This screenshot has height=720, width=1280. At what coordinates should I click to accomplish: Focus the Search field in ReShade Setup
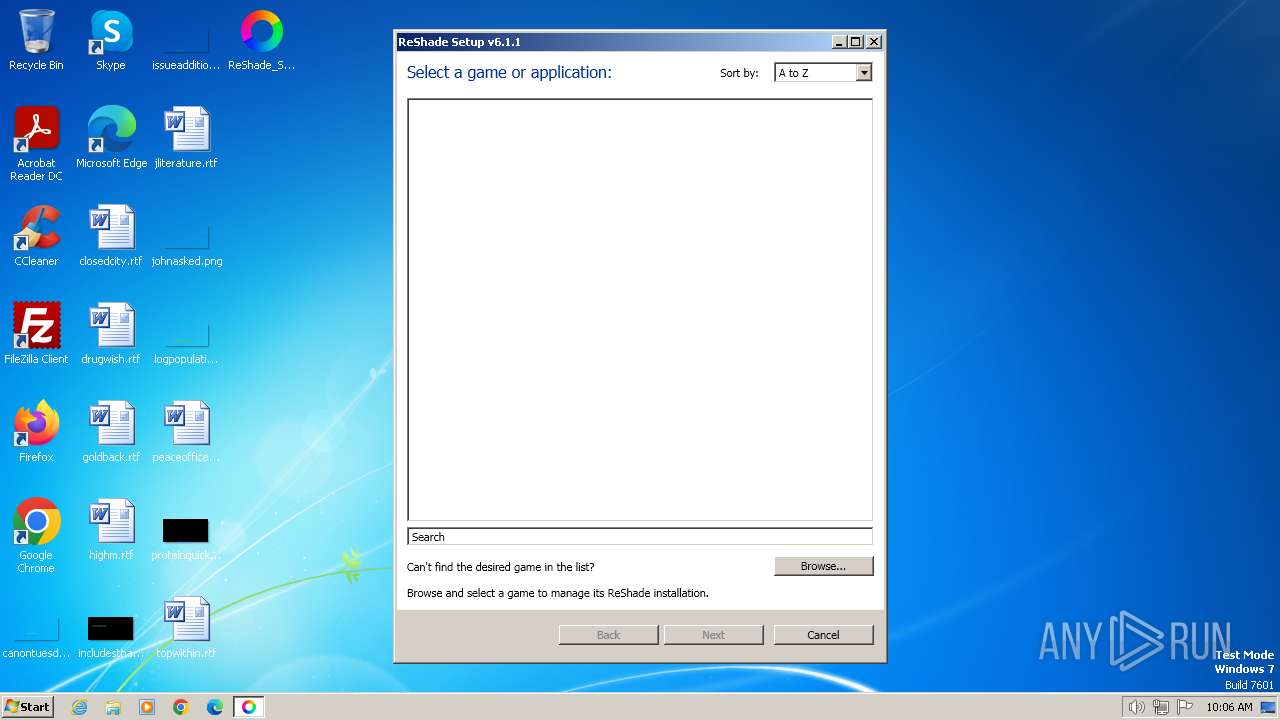coord(640,537)
